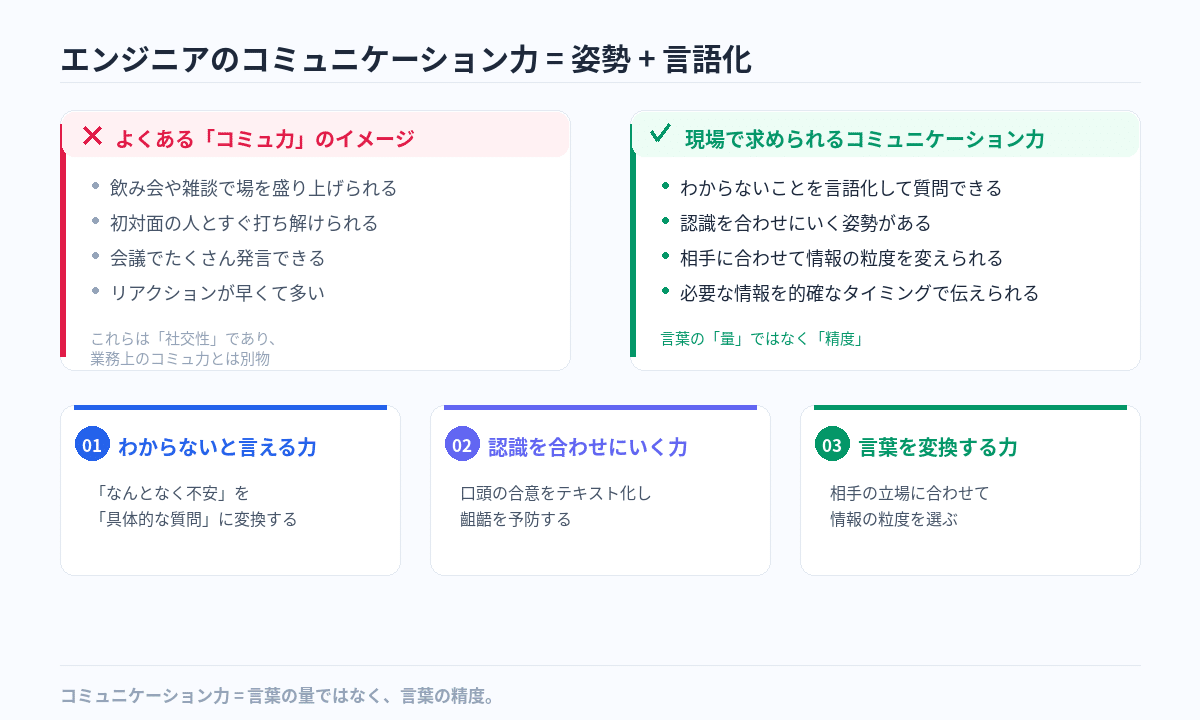
Task: Click the 相手に合わせて情報の粒度を変えられる item
Action: (841, 258)
